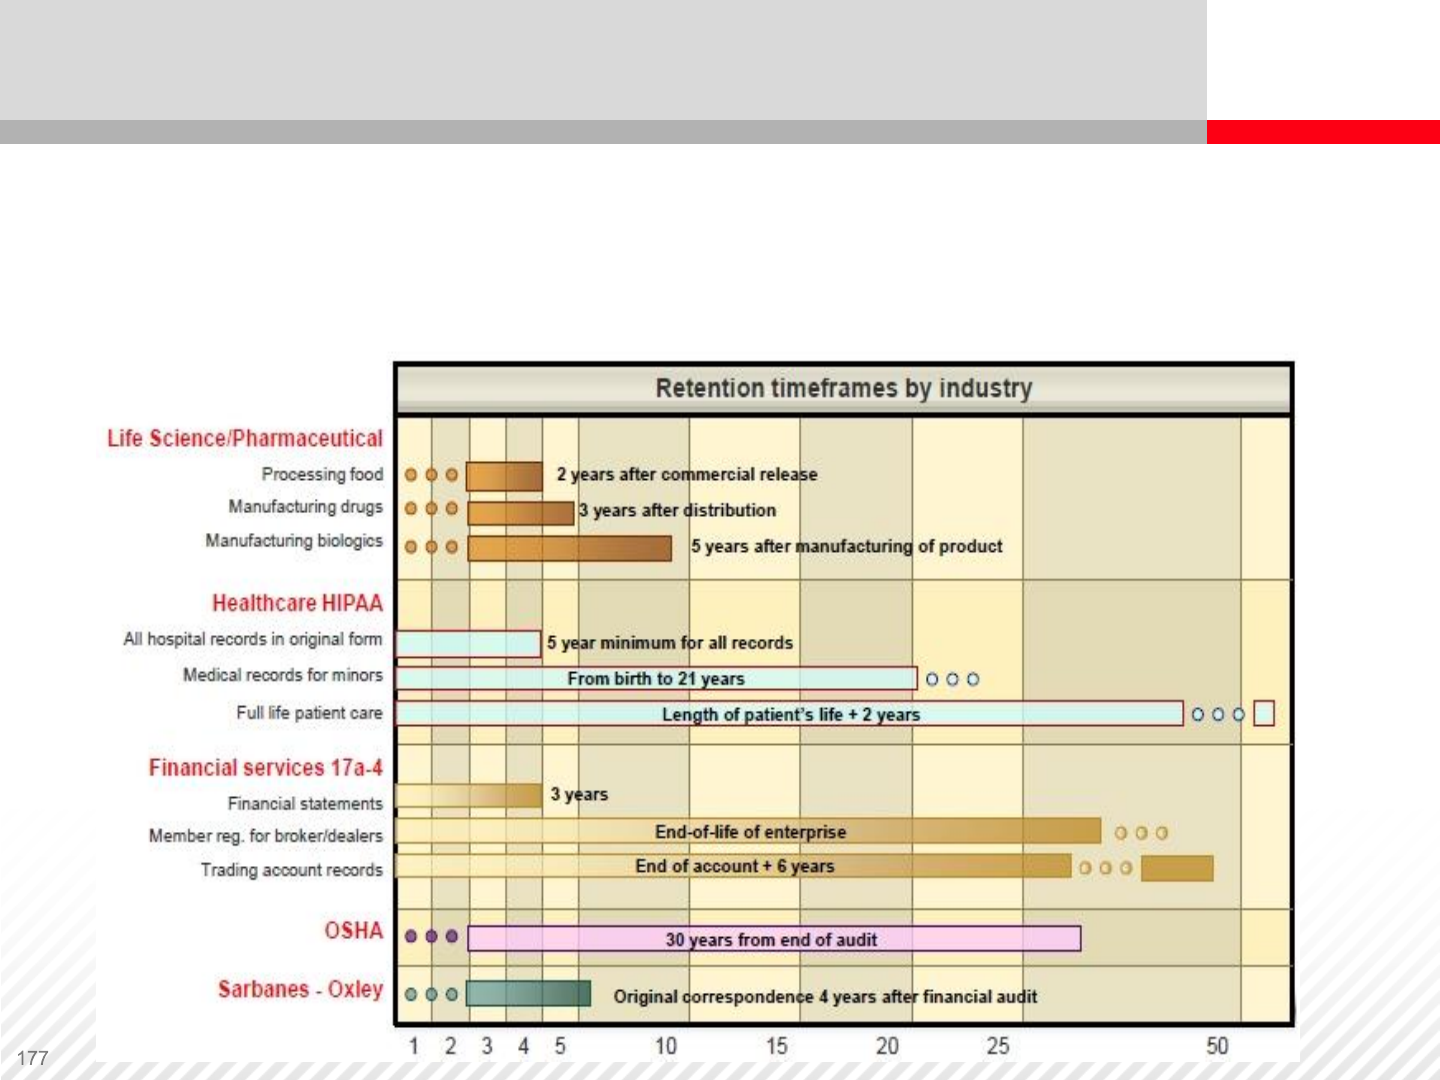Viewport: 1440px width, 1080px height.
Task: Click the '2 years after commercial release' text
Action: [687, 474]
